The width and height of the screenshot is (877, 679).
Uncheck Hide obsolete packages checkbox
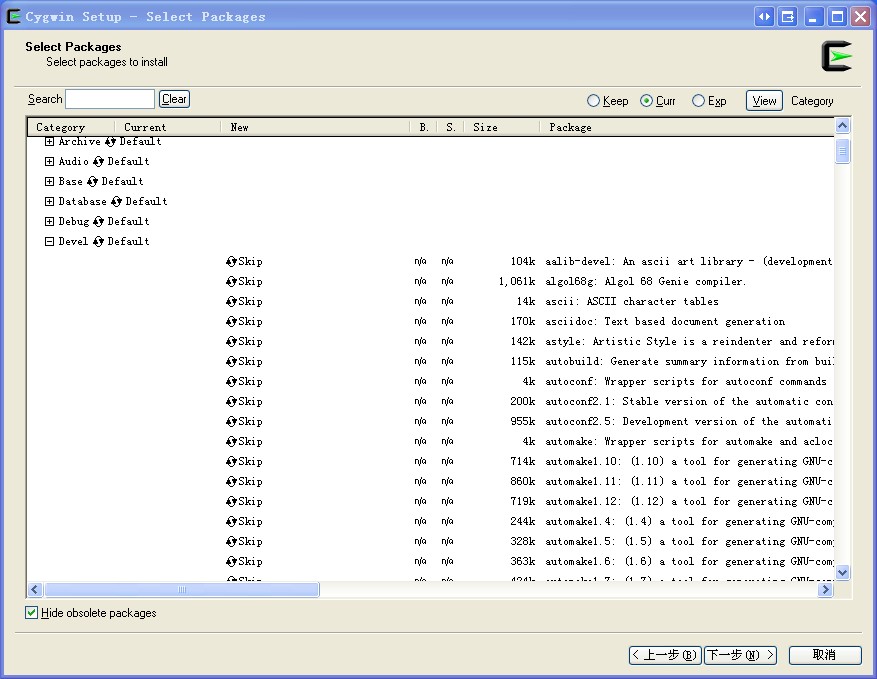click(x=32, y=613)
